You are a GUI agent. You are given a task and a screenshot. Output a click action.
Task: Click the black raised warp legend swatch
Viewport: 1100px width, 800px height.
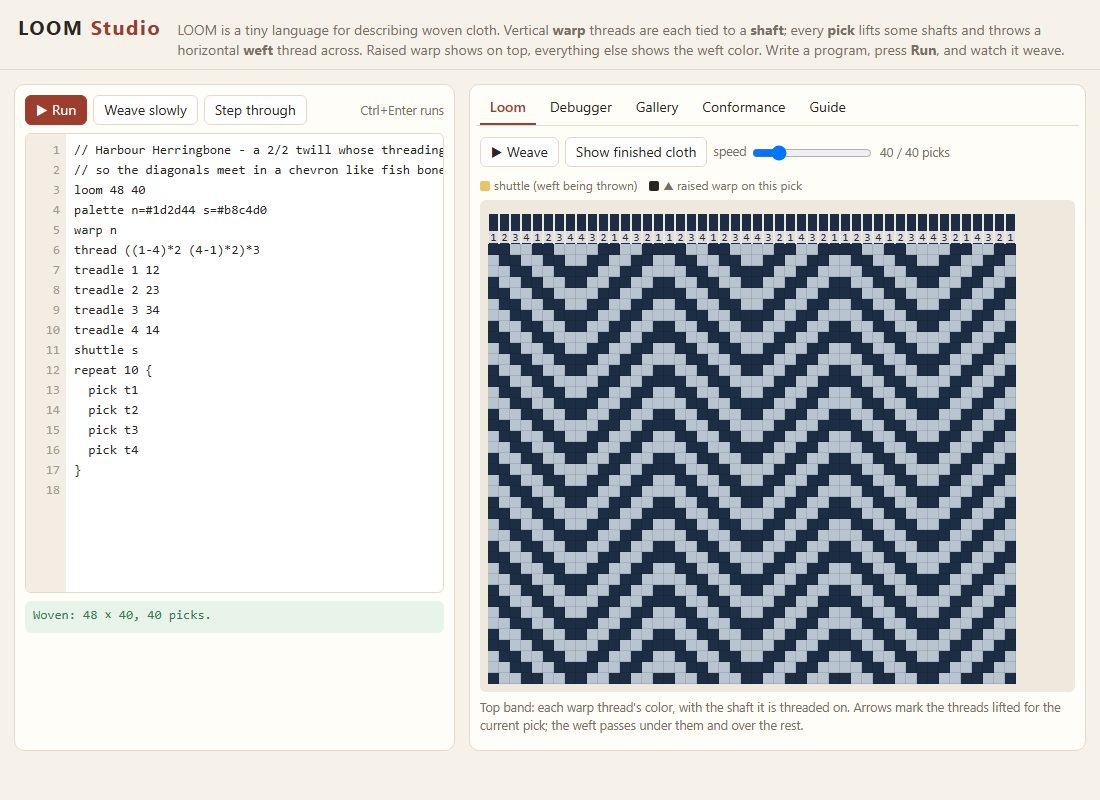pos(654,186)
